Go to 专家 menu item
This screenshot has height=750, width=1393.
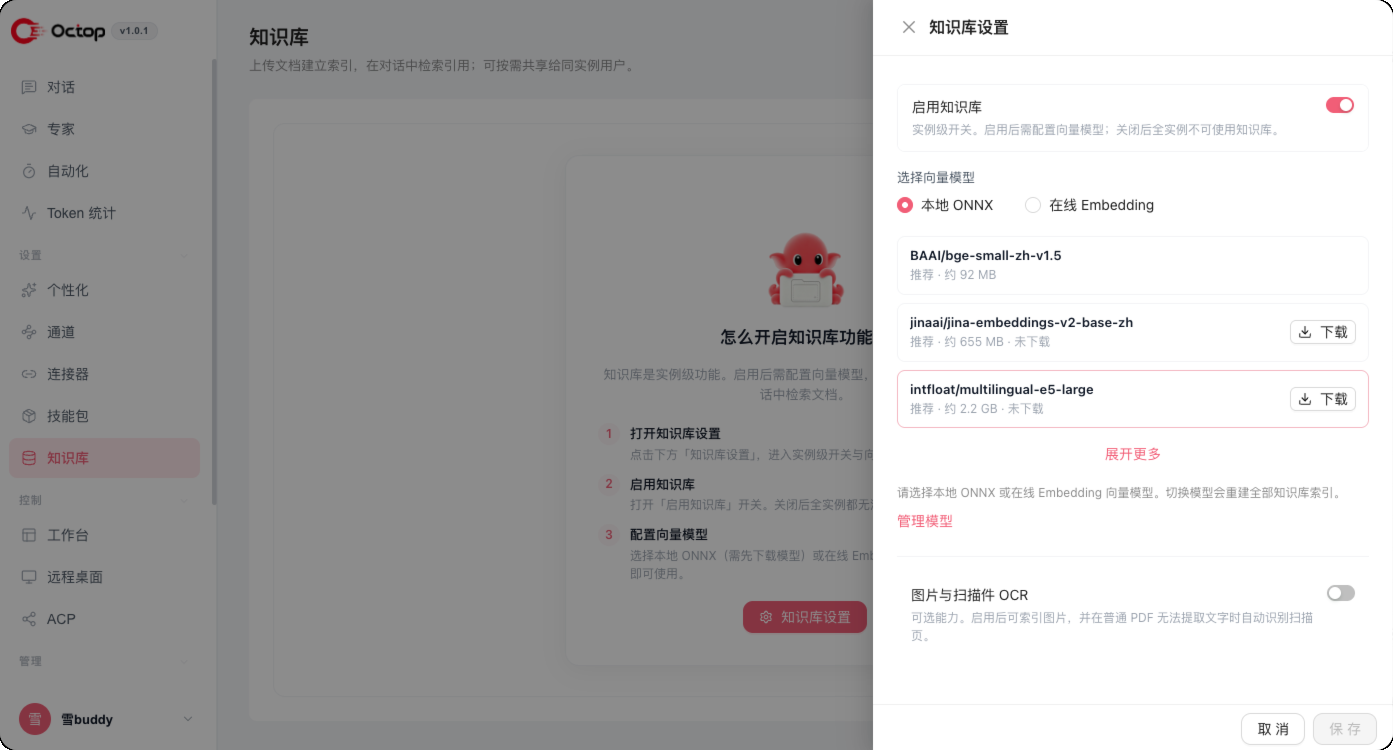point(104,129)
